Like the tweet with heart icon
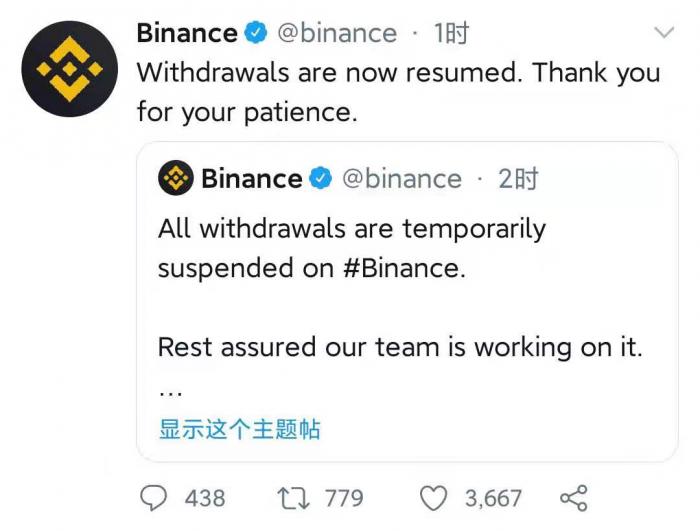This screenshot has width=700, height=531. tap(433, 497)
